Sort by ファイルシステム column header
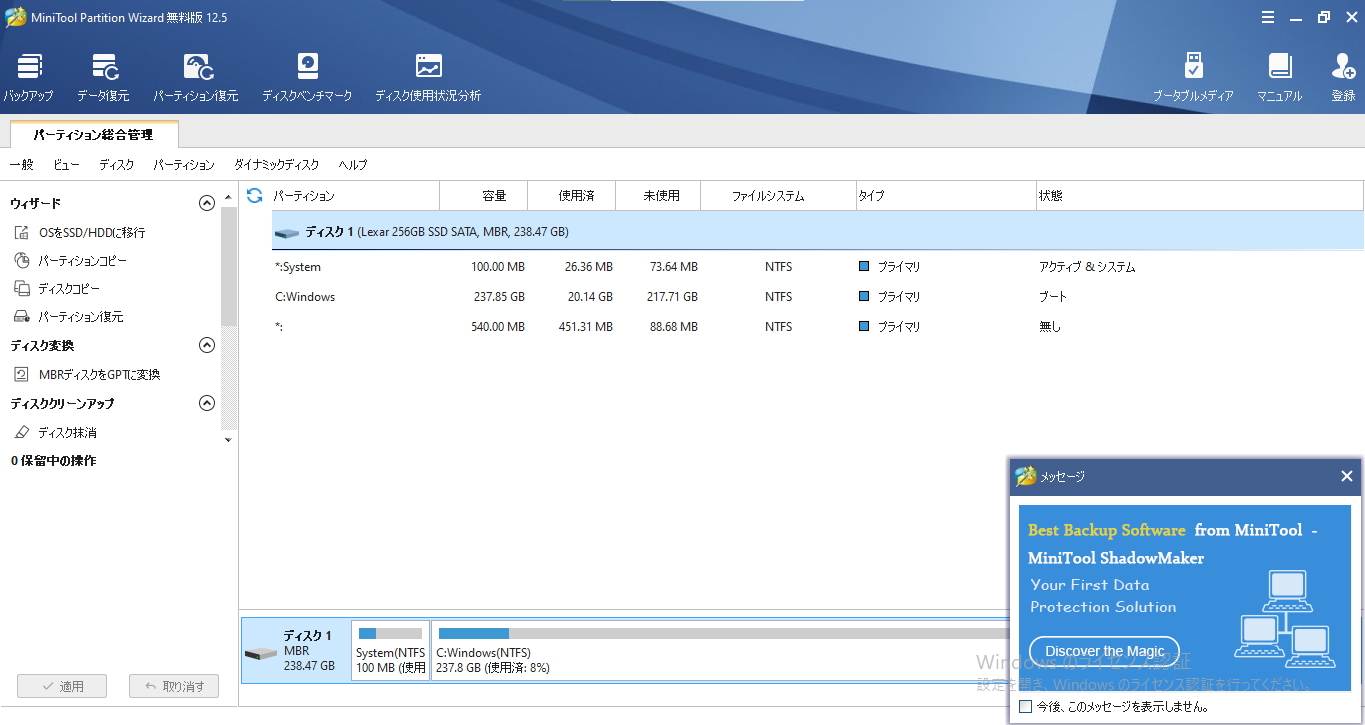 778,196
